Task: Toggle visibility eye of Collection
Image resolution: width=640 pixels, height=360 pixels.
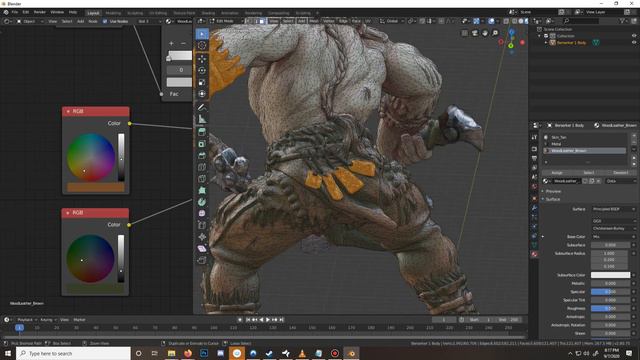Action: pyautogui.click(x=634, y=36)
